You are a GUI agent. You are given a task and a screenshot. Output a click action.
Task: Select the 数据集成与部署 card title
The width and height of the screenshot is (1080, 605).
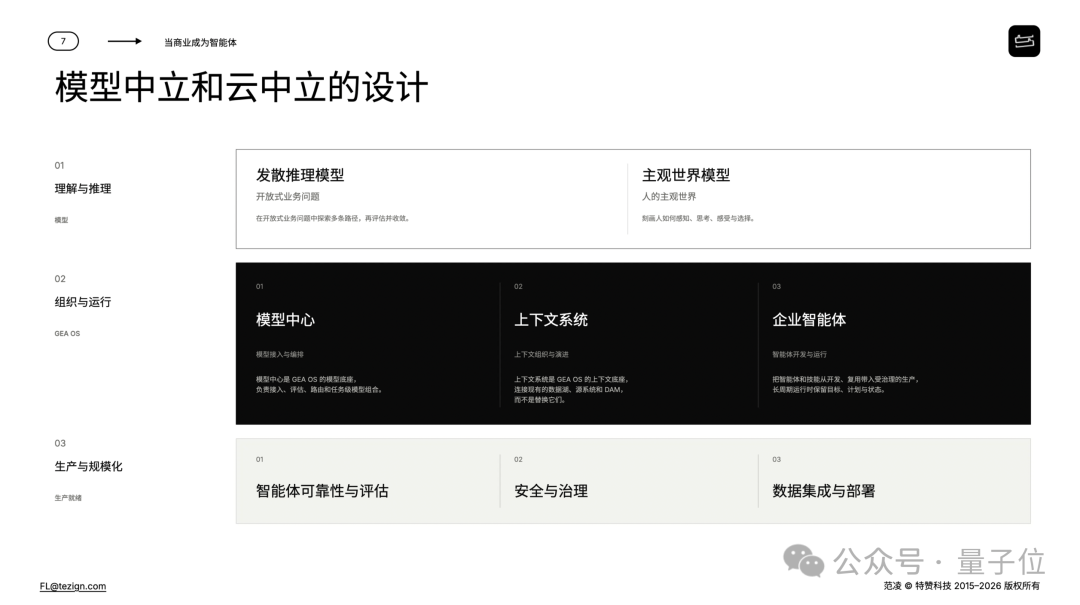[824, 491]
